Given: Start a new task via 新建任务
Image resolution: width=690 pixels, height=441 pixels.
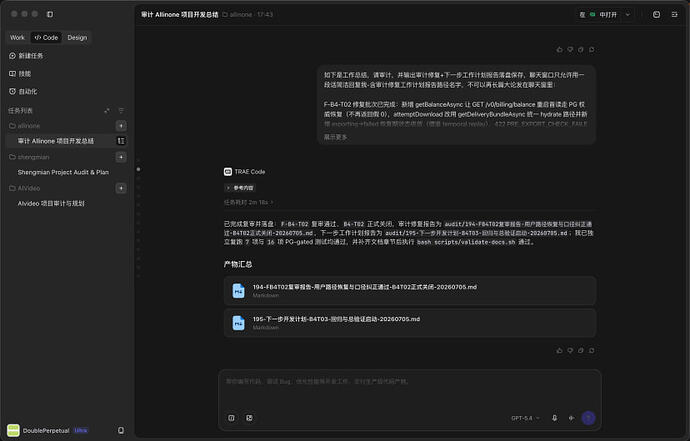Looking at the screenshot, I should click(x=26, y=55).
